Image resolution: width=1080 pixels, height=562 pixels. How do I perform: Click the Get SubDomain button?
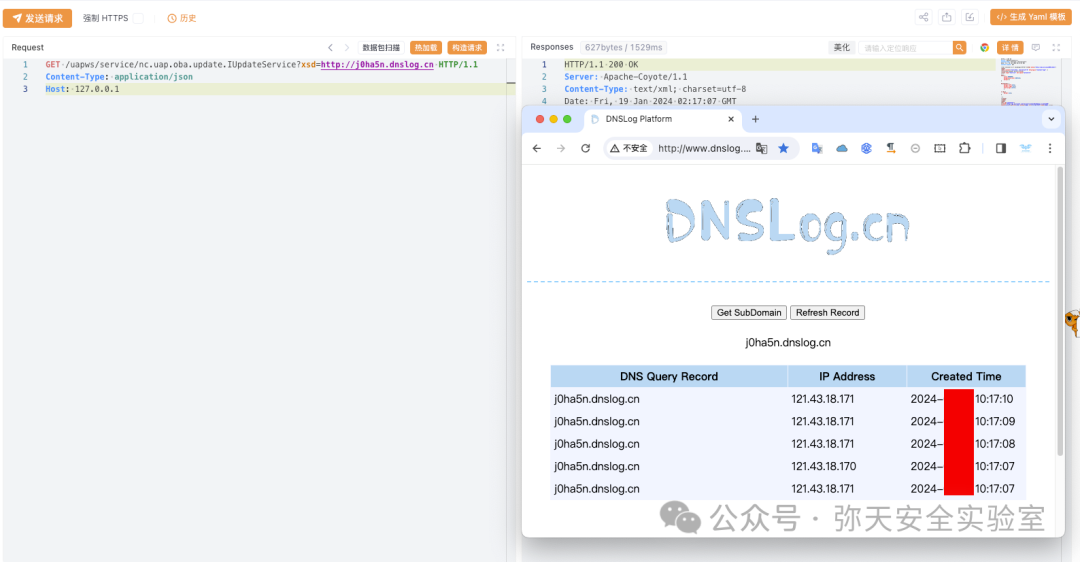coord(749,313)
